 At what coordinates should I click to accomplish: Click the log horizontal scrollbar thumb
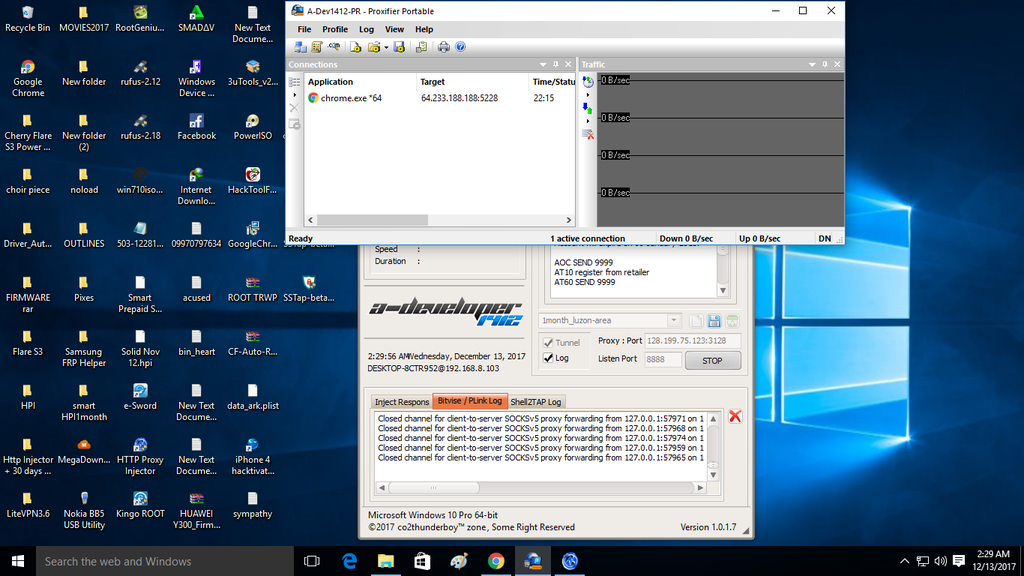point(434,488)
